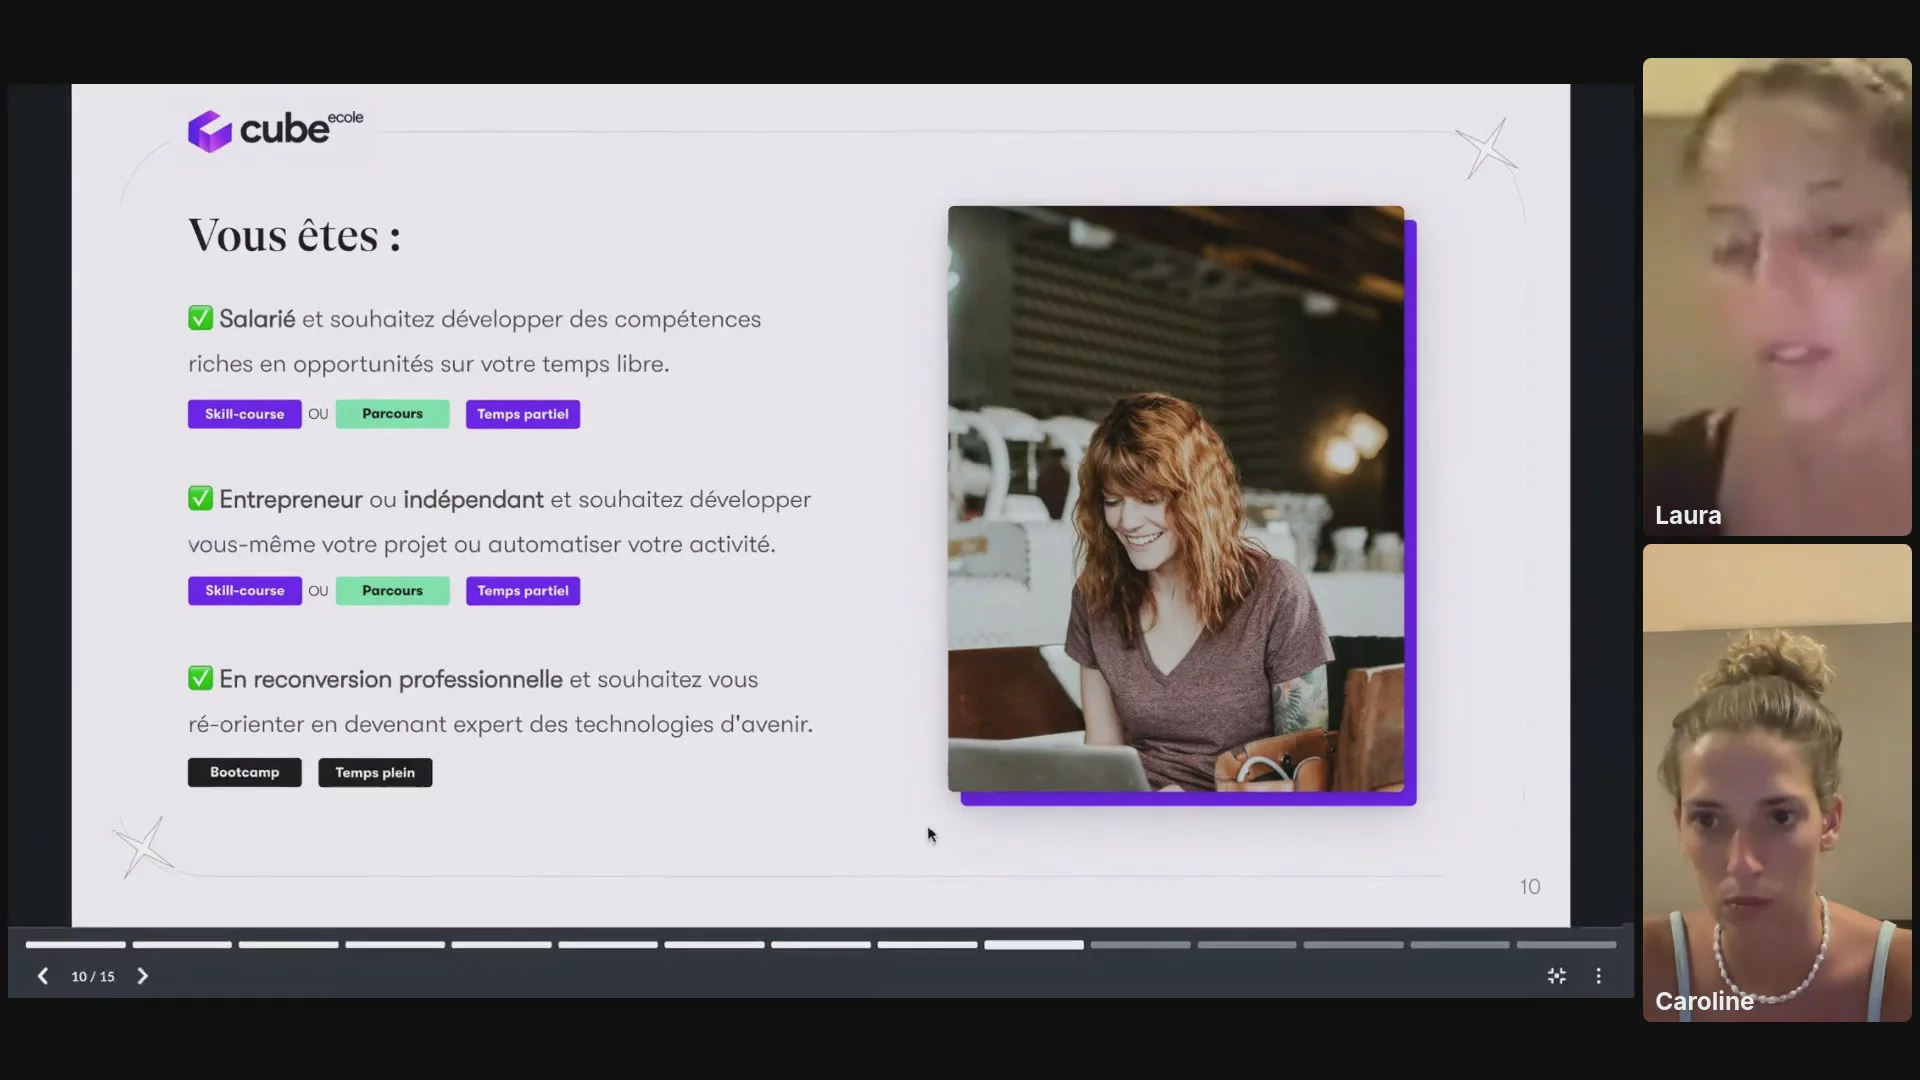Jump to last slide progress segment
Image resolution: width=1920 pixels, height=1080 pixels.
click(1566, 944)
